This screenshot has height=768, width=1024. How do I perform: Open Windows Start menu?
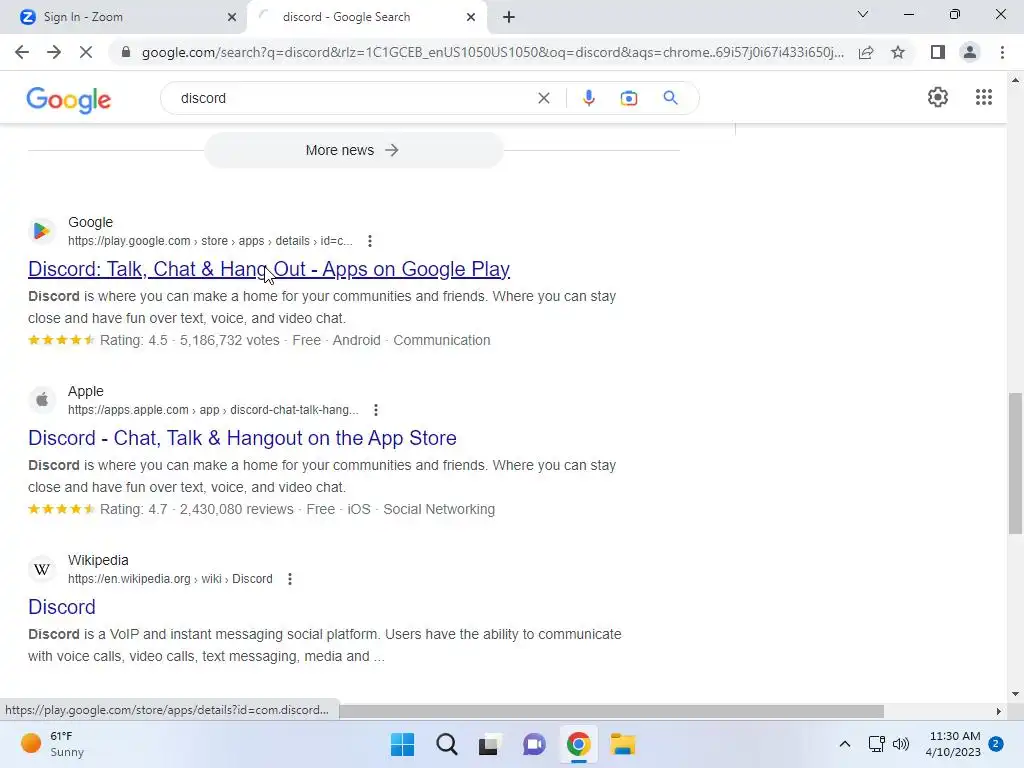point(402,744)
